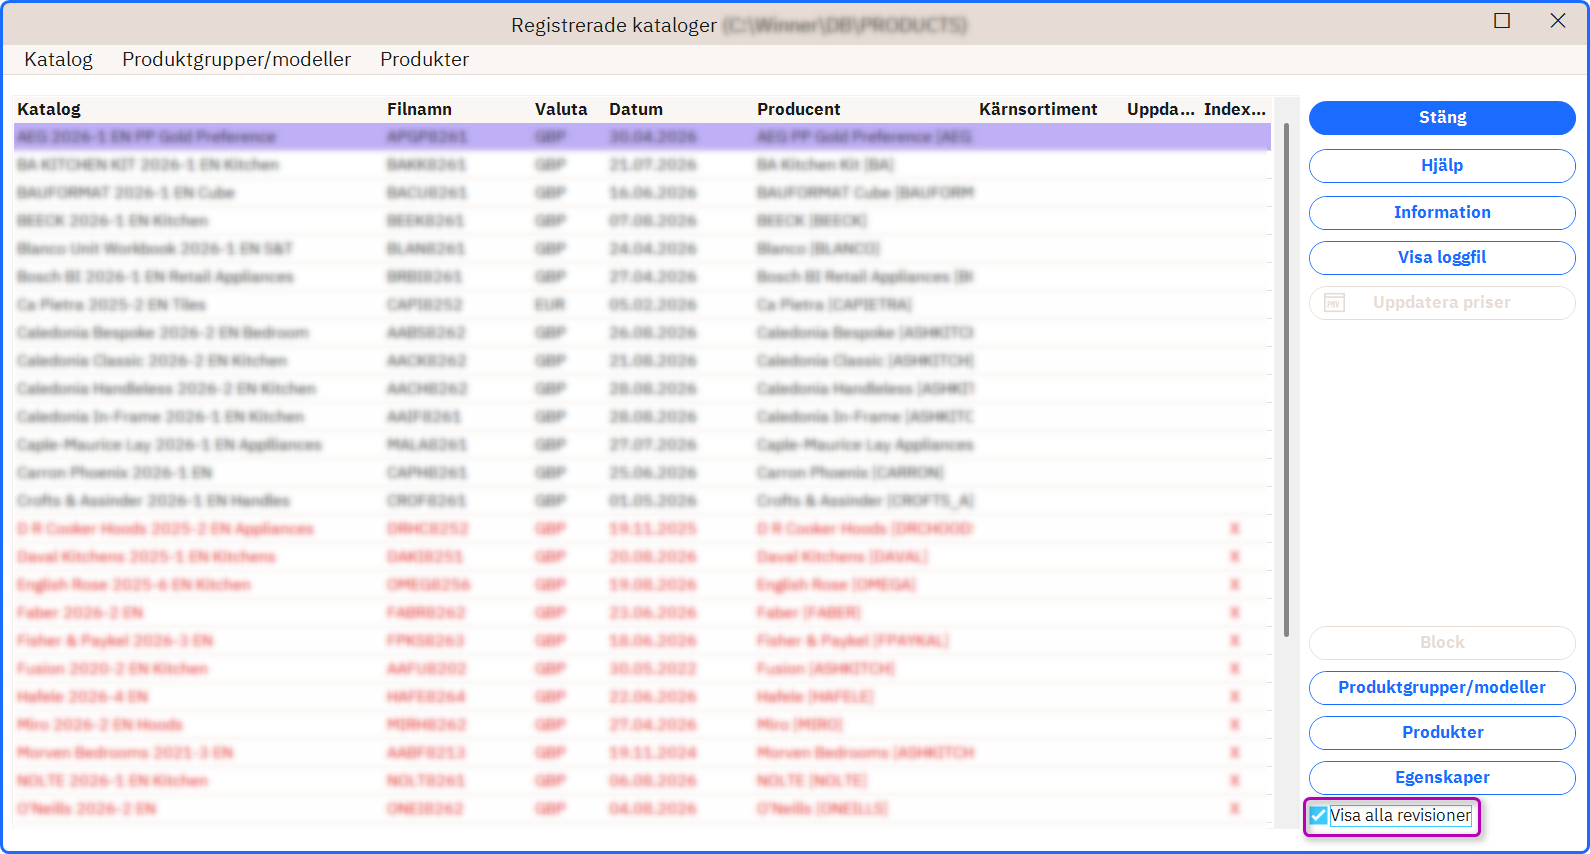Open the Katalog menu
1590x854 pixels.
pos(58,60)
